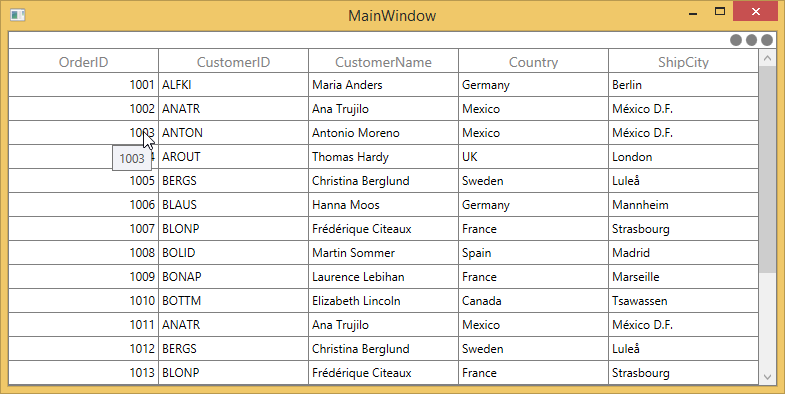
Task: Click the ShipCity column header
Action: tap(683, 62)
